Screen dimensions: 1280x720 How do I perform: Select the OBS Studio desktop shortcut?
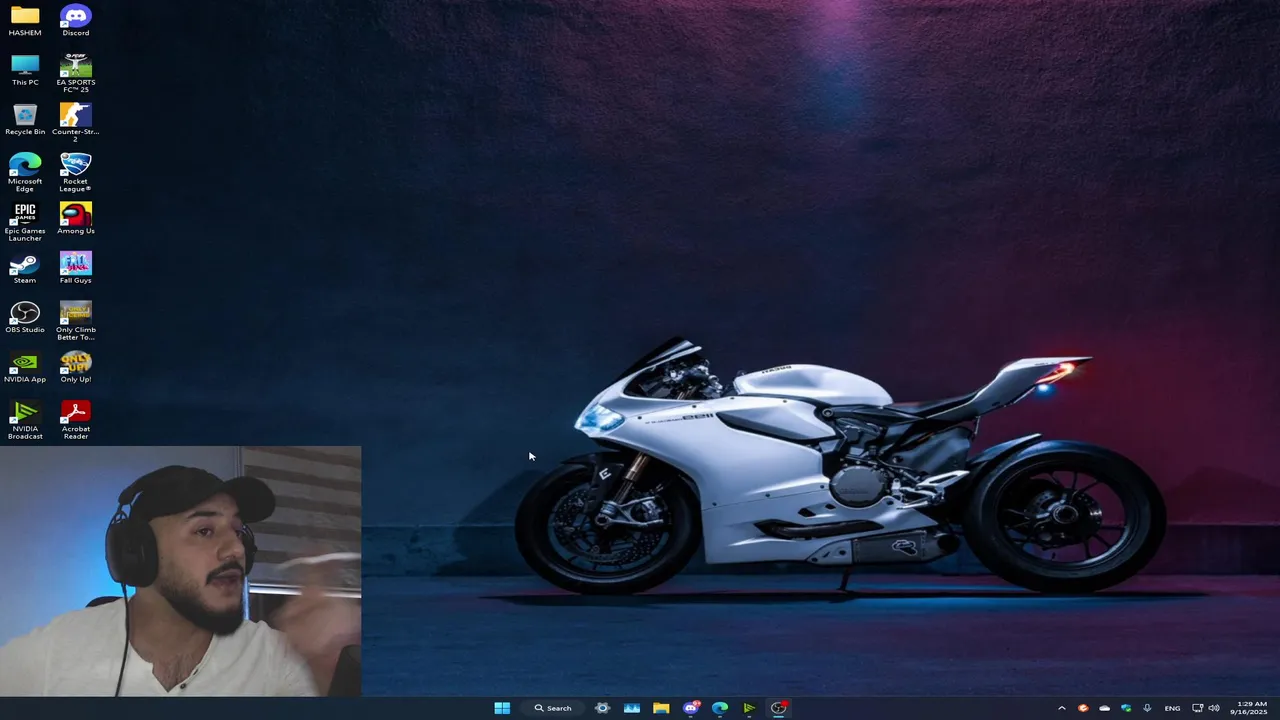pos(25,317)
